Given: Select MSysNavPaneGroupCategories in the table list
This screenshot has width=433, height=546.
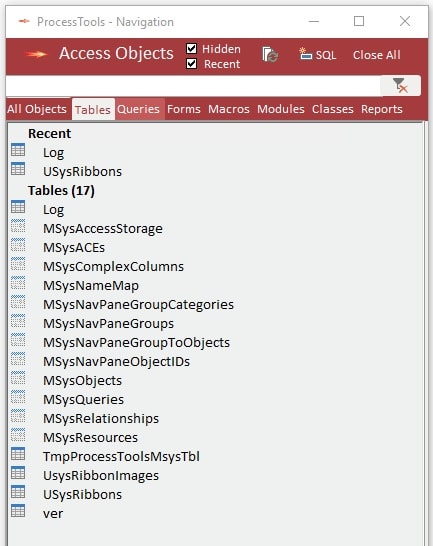Looking at the screenshot, I should point(138,305).
